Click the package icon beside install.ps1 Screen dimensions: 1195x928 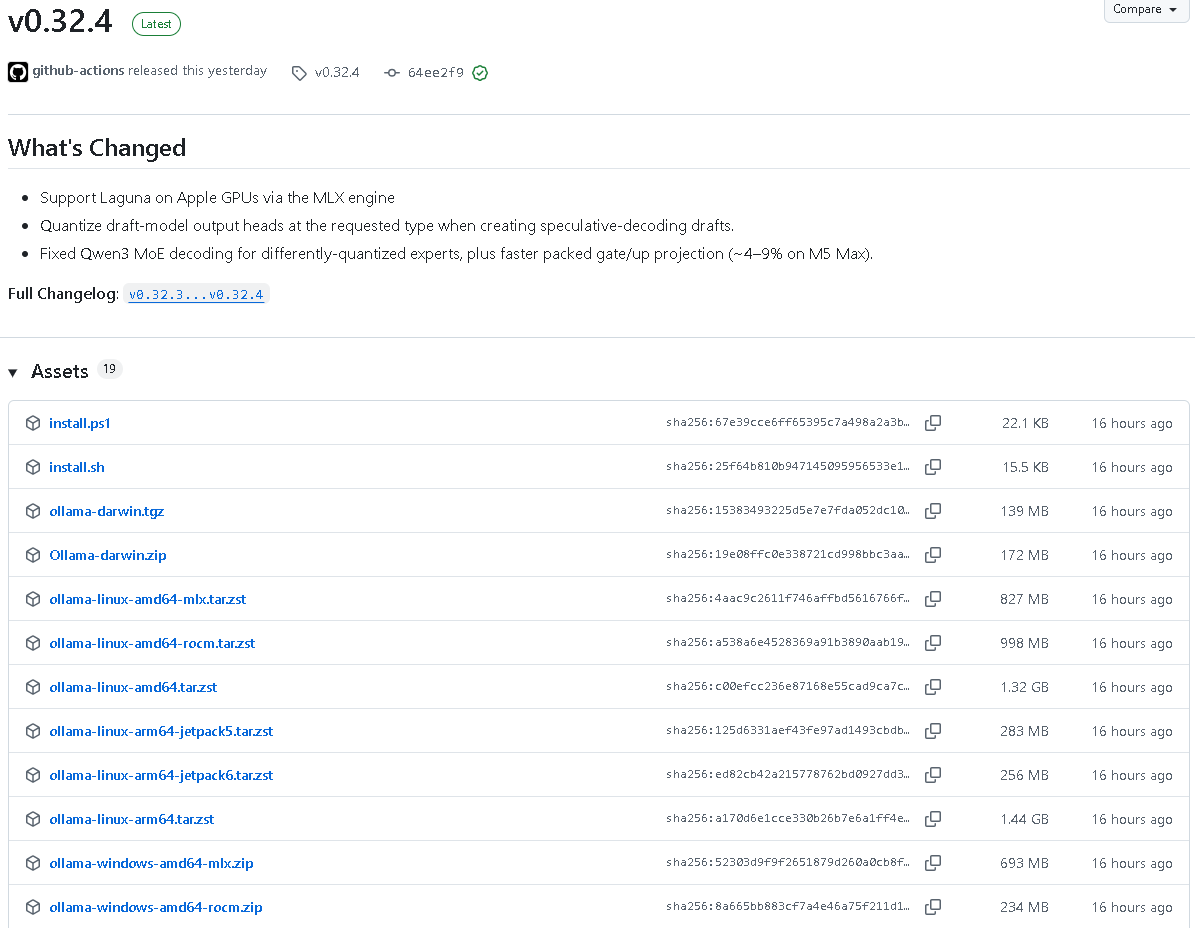(33, 423)
